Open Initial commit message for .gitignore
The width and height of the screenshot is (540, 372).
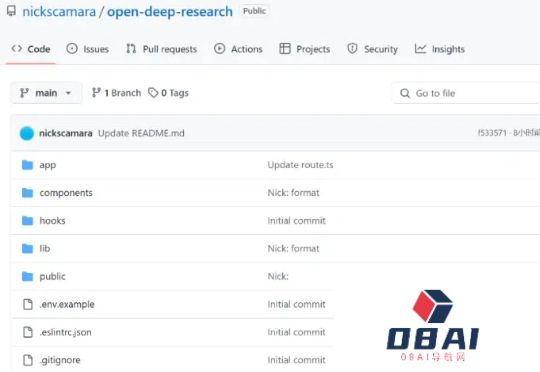[296, 360]
